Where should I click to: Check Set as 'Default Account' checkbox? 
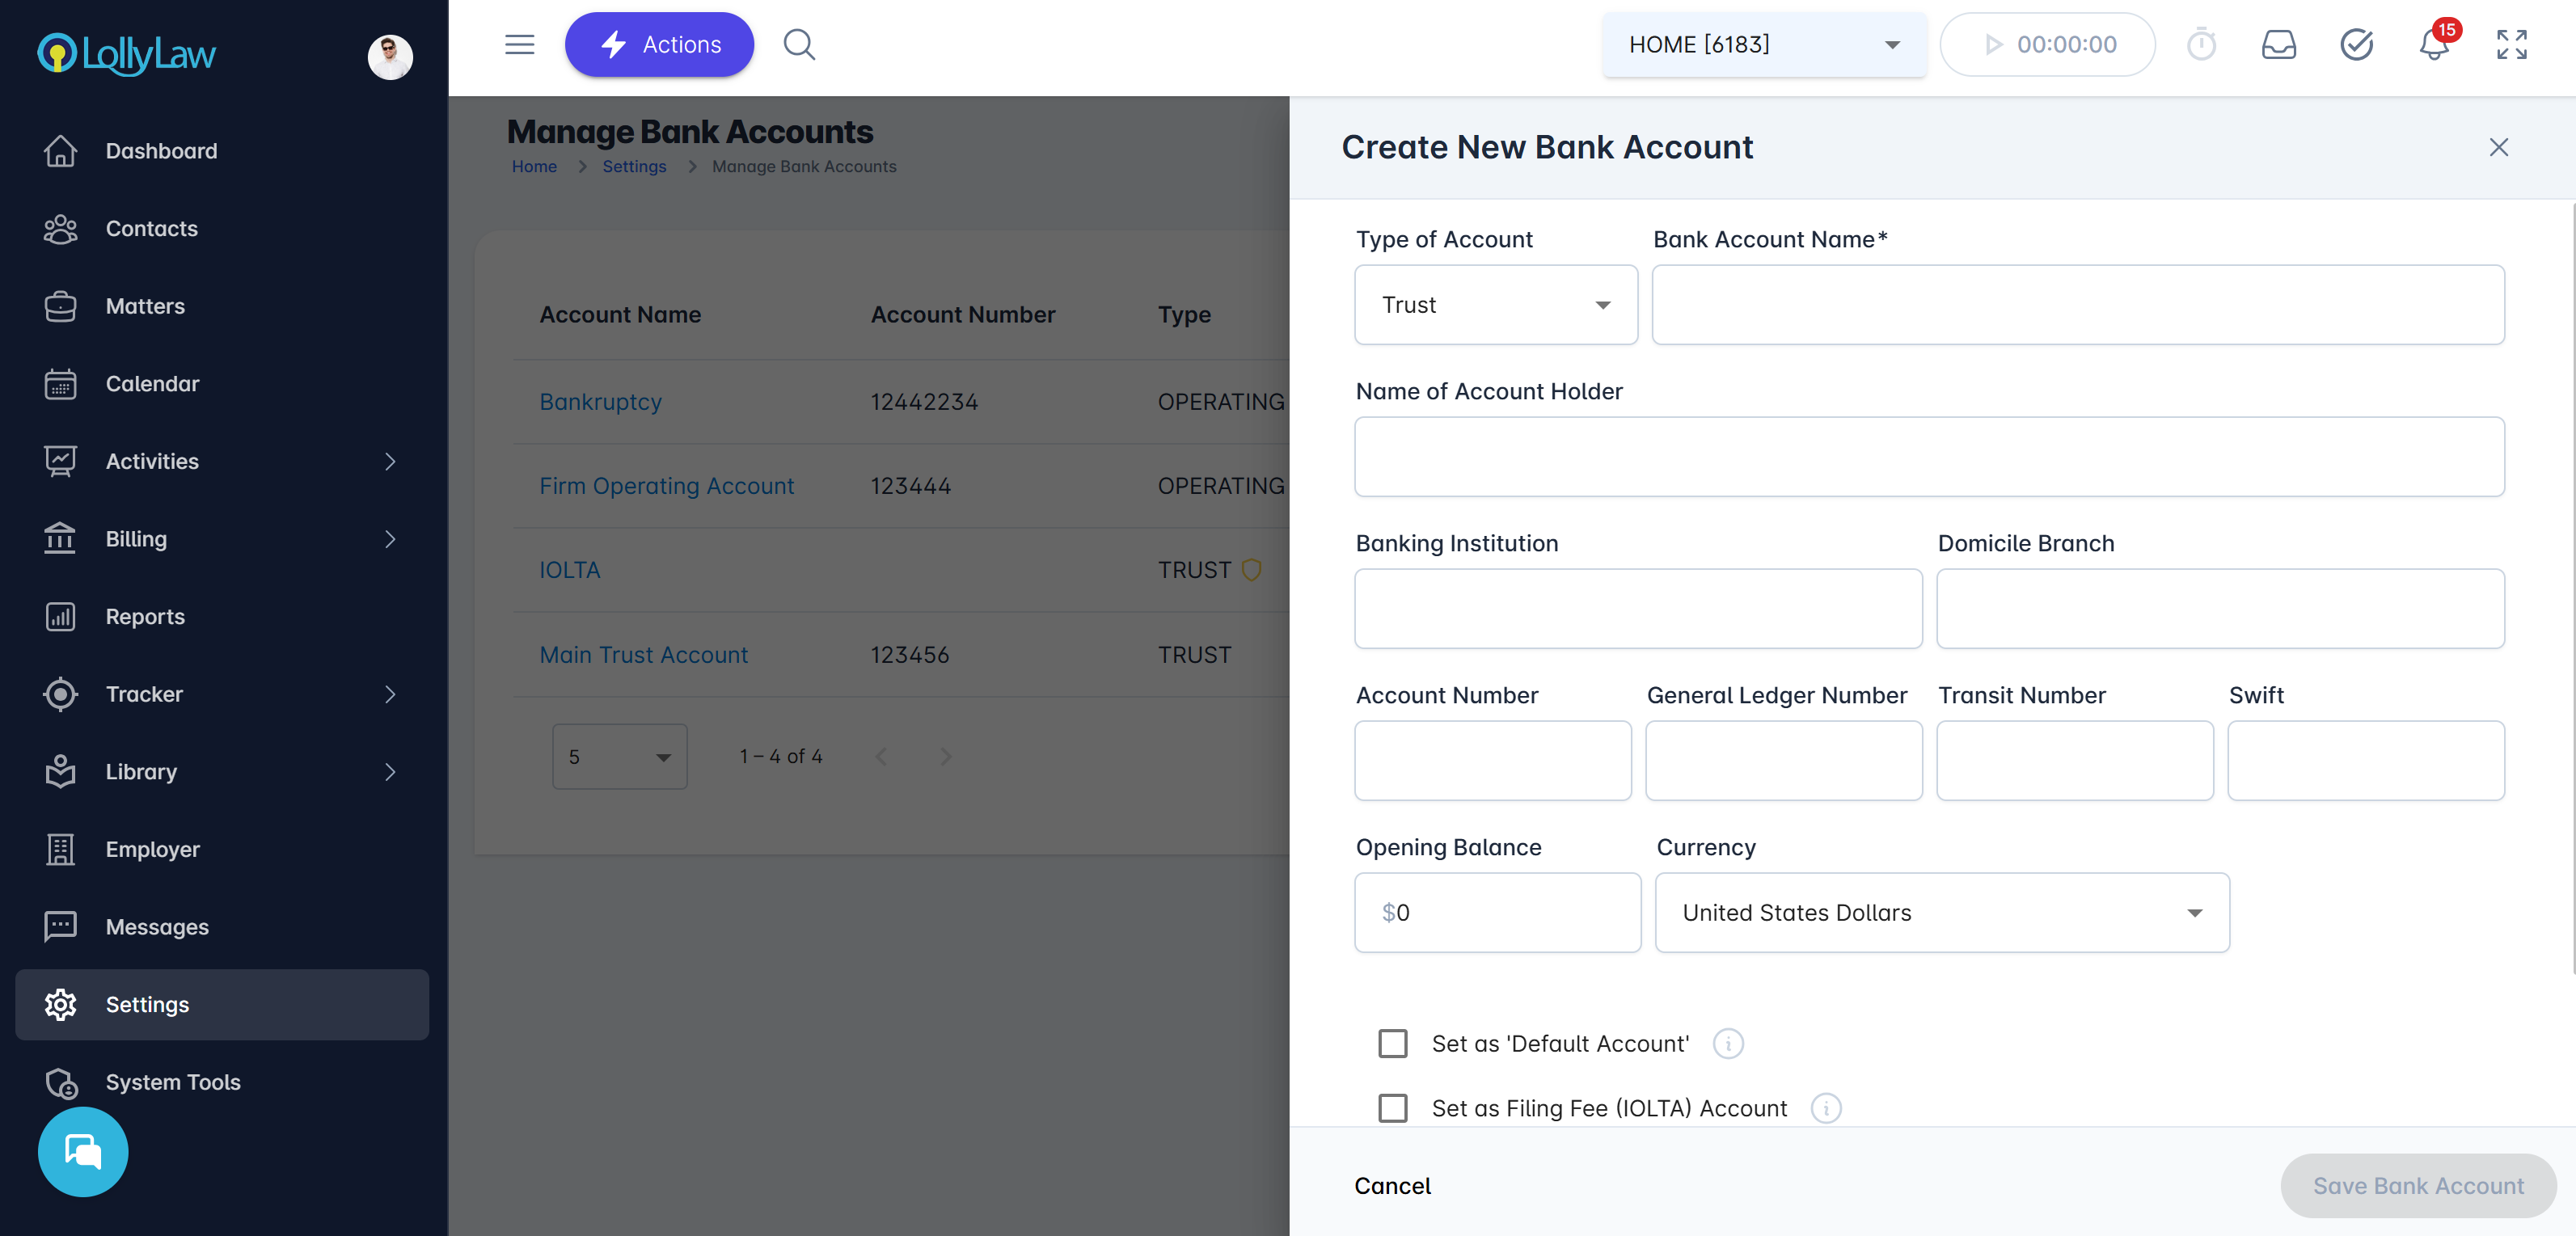coord(1393,1043)
